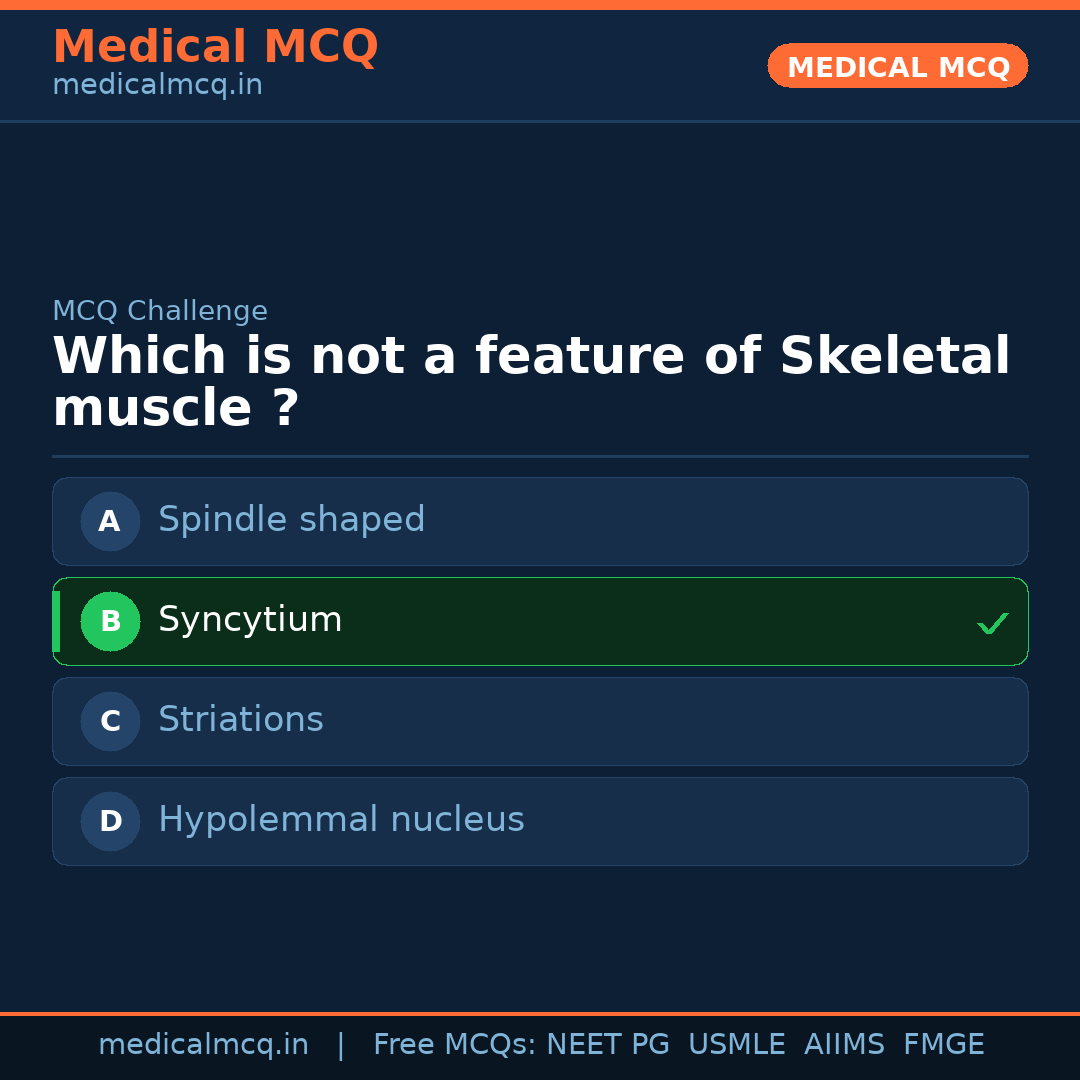Click the Skeletal muscle question heading
This screenshot has height=1080, width=1080.
[x=530, y=383]
